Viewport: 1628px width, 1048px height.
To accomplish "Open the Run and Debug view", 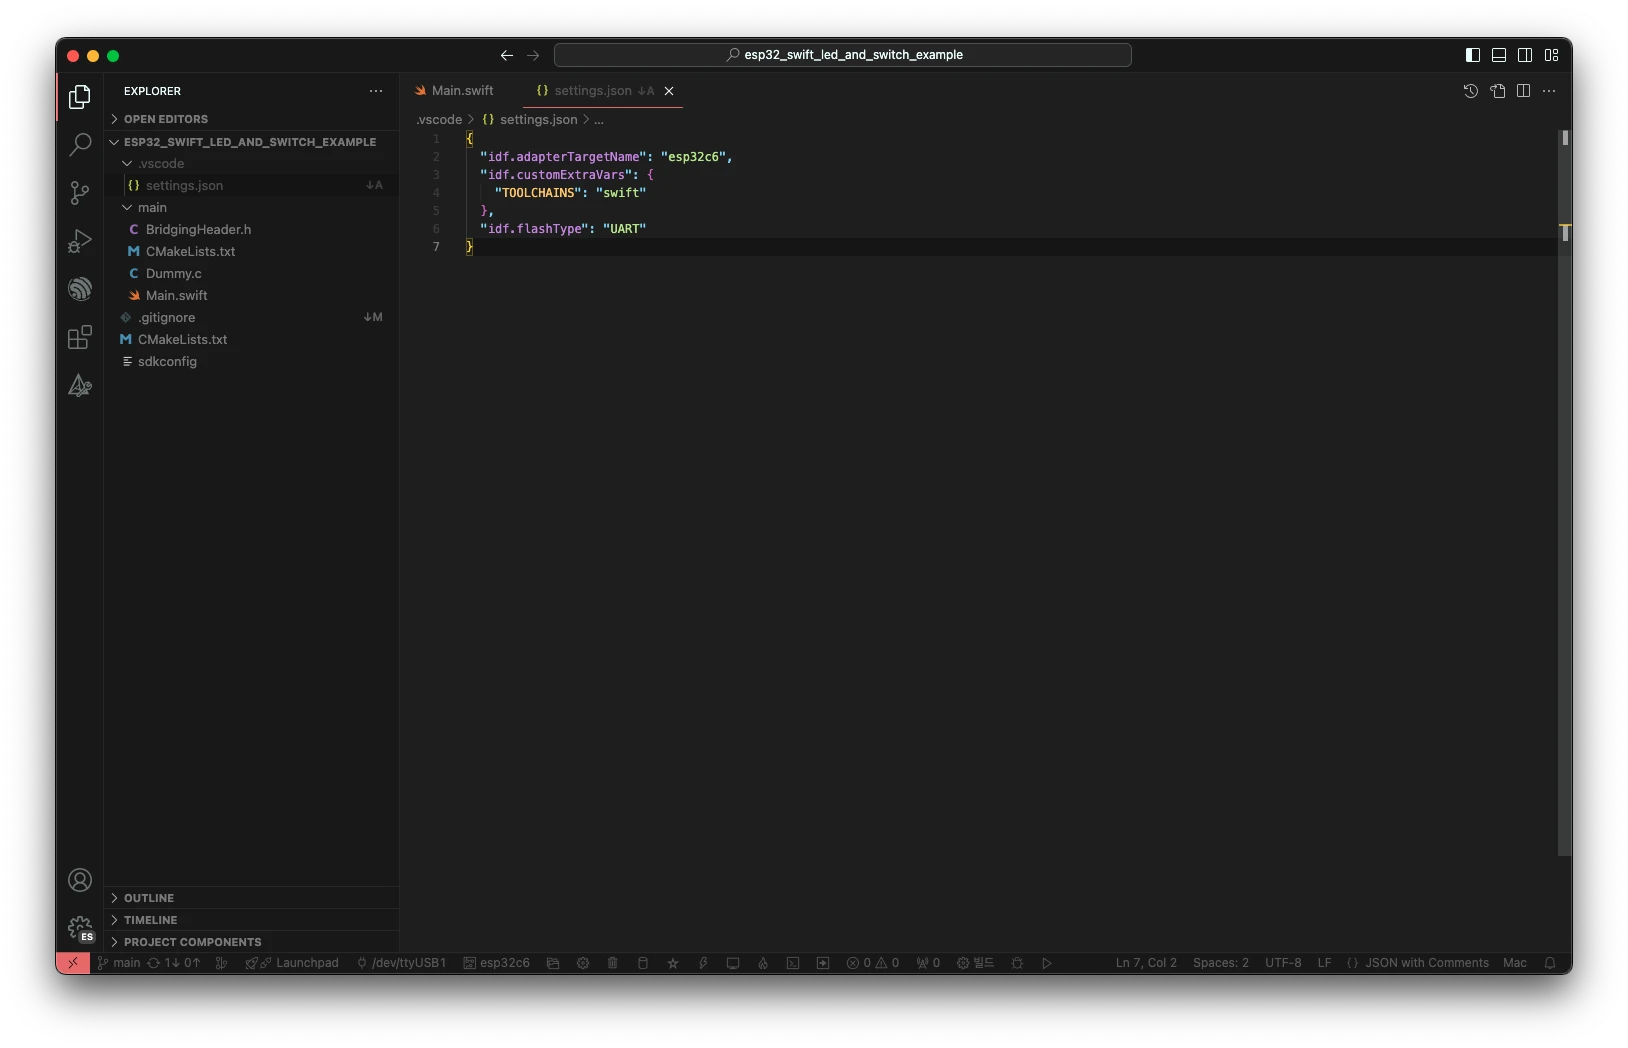I will pos(80,241).
